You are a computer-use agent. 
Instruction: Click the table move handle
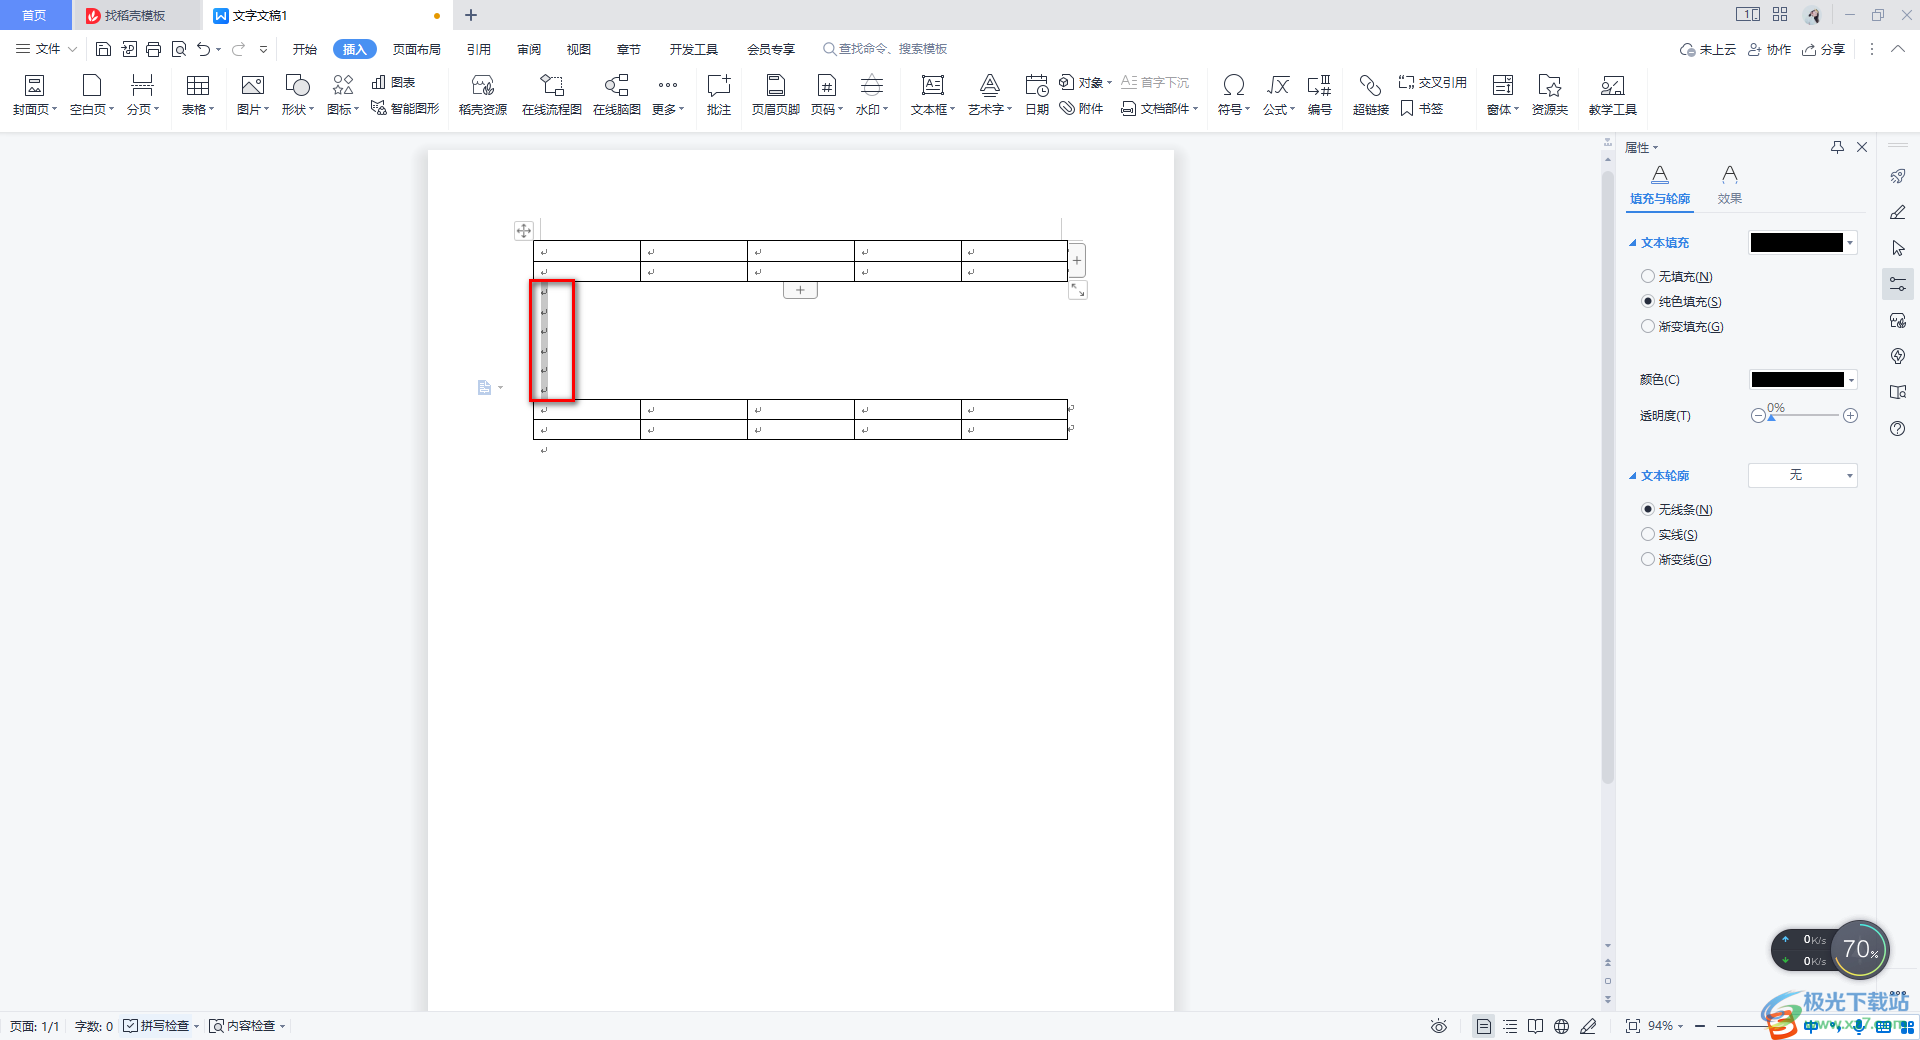523,231
